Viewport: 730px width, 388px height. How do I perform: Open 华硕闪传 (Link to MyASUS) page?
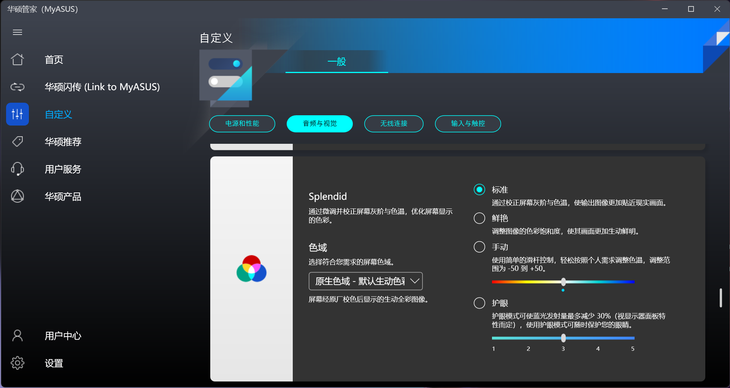click(102, 87)
